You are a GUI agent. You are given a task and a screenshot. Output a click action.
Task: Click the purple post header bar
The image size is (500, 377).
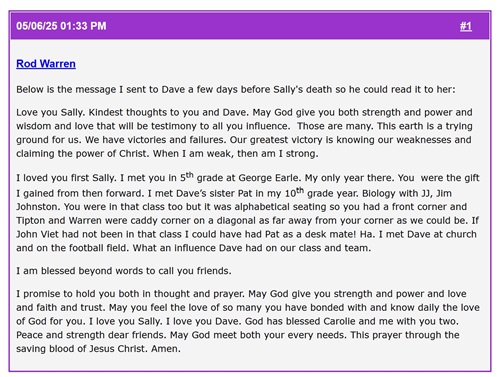coord(250,26)
